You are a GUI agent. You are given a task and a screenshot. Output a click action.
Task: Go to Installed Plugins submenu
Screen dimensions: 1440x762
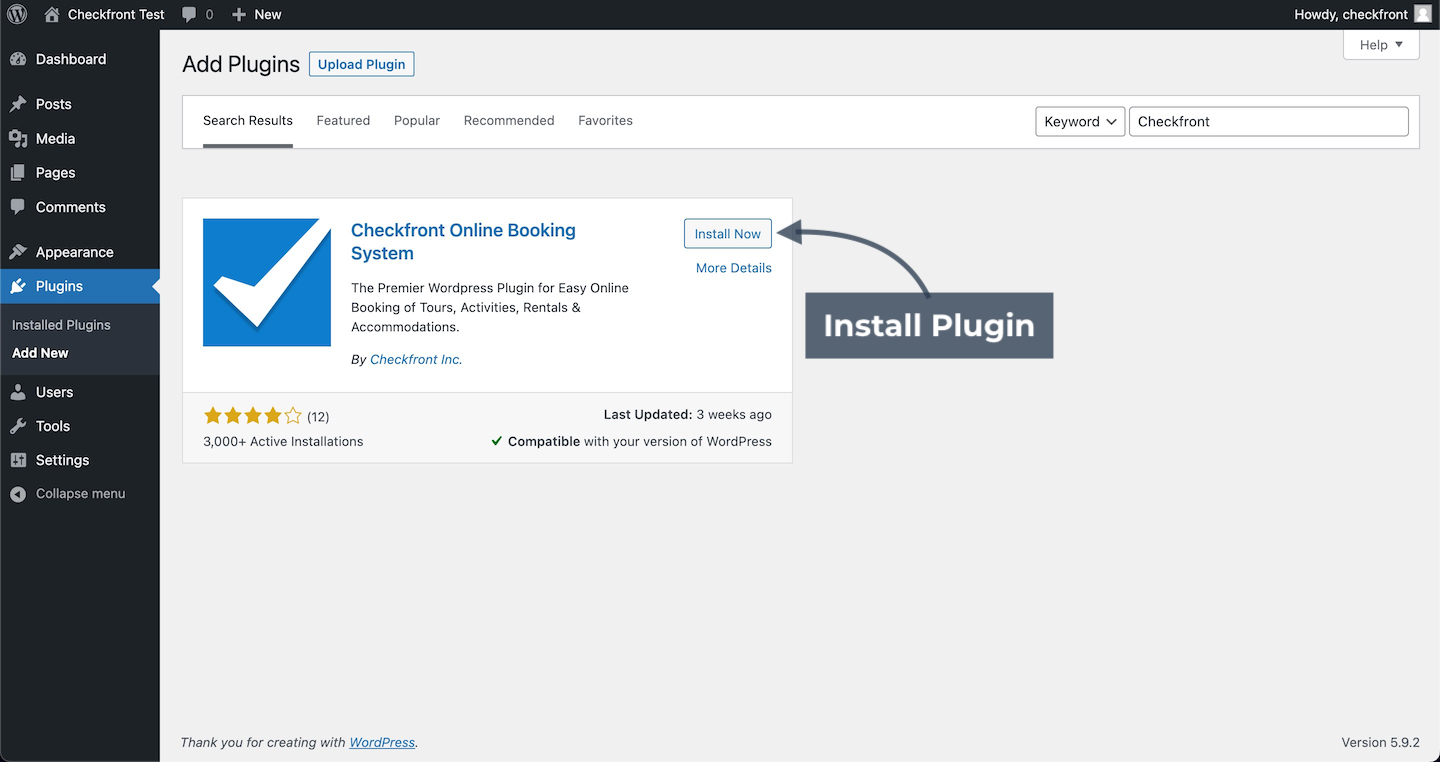click(61, 325)
